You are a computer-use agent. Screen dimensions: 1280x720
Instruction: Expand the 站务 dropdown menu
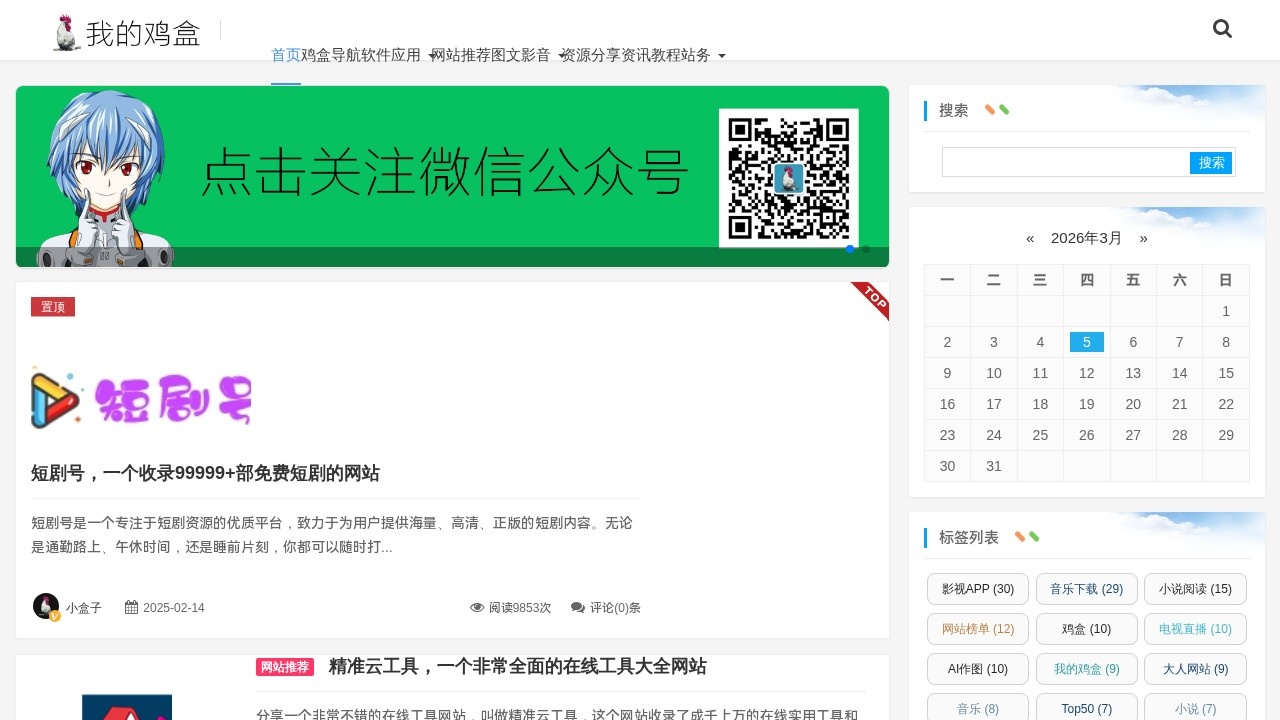696,55
